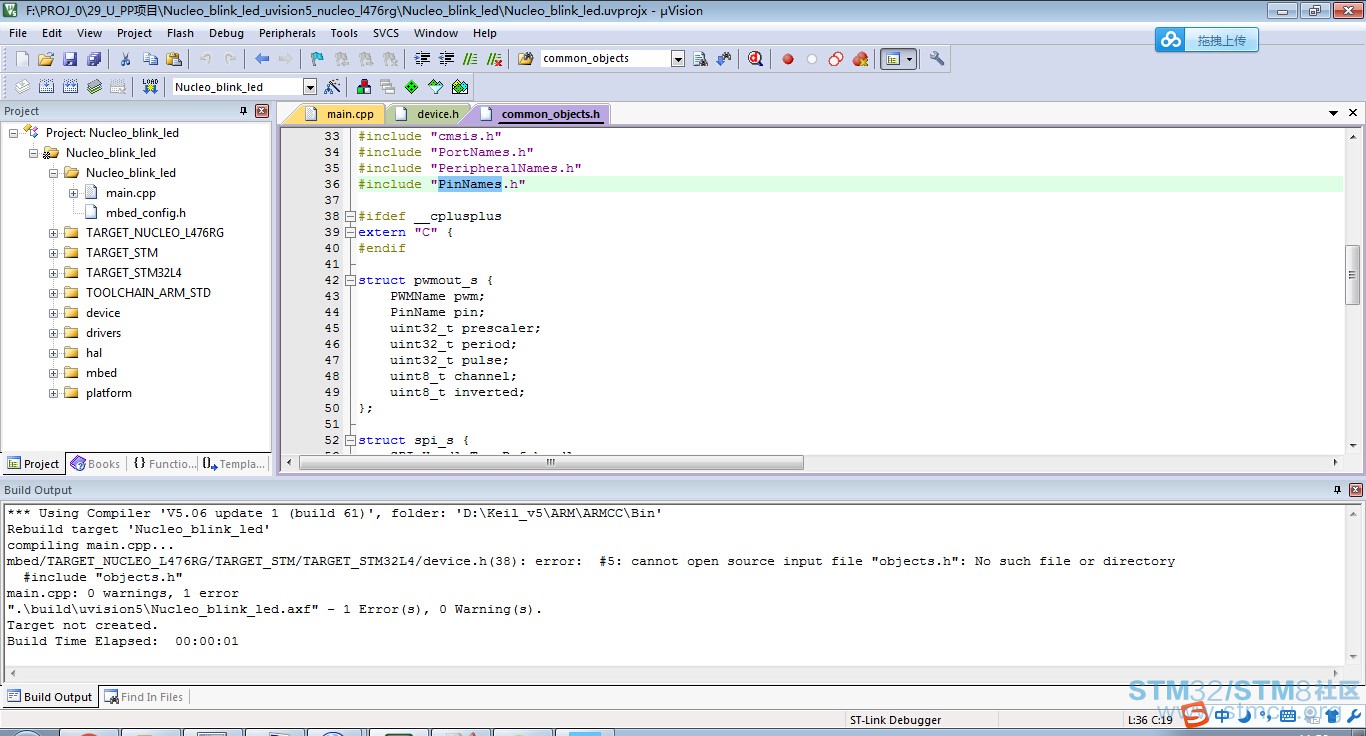Switch to the Templates panel tab
Screen dimensions: 1366x736
click(234, 464)
